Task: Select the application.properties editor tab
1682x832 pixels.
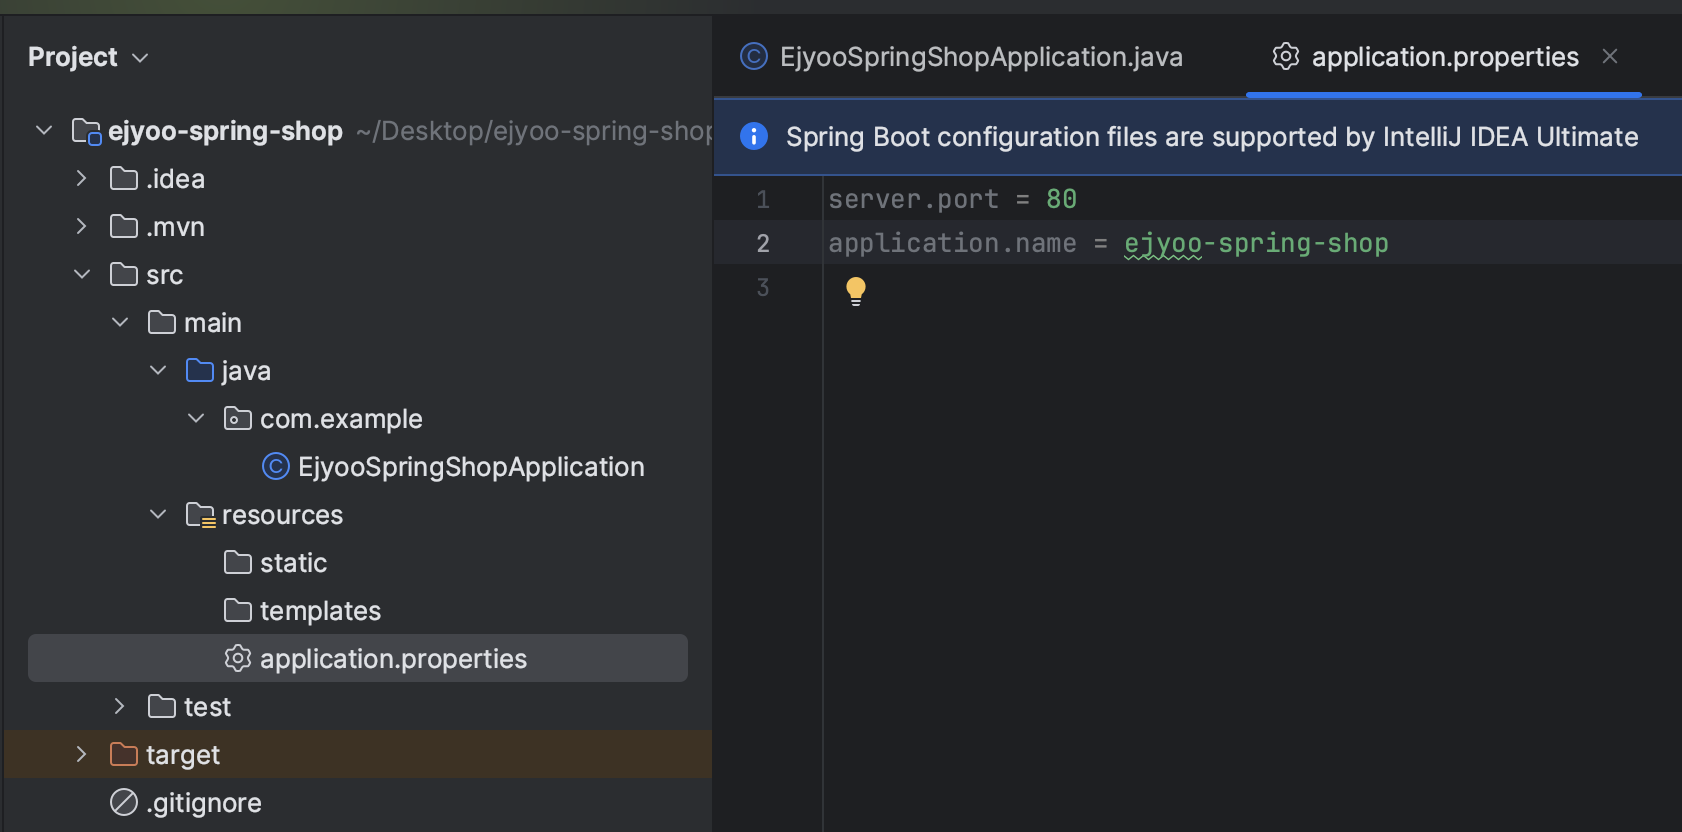Action: [x=1445, y=57]
